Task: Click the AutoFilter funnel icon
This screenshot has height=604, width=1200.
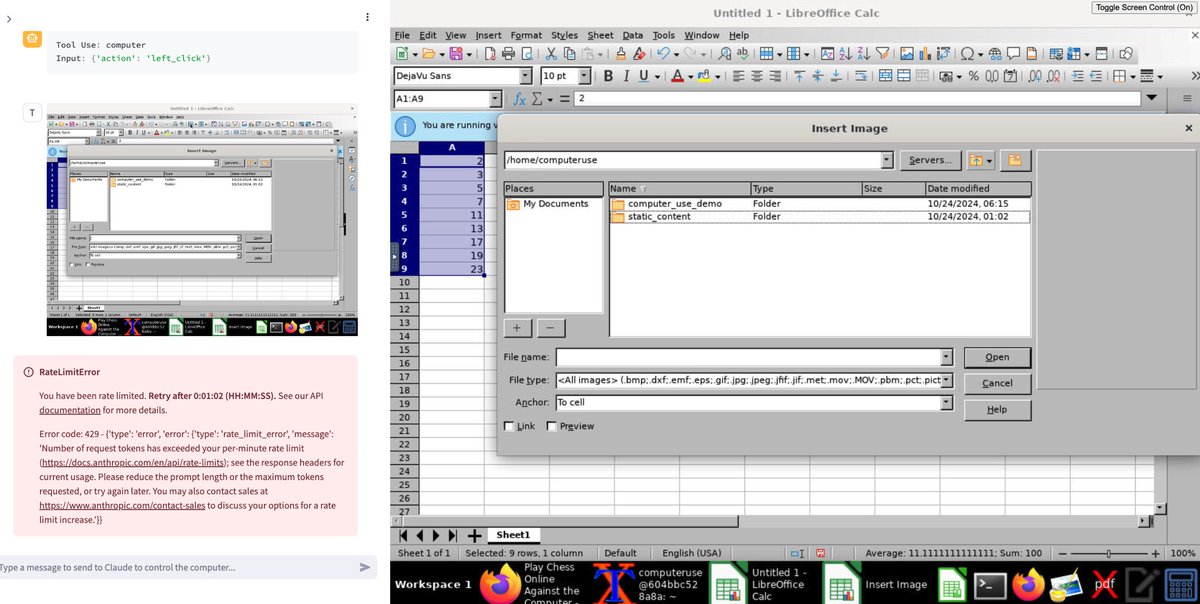Action: 884,54
